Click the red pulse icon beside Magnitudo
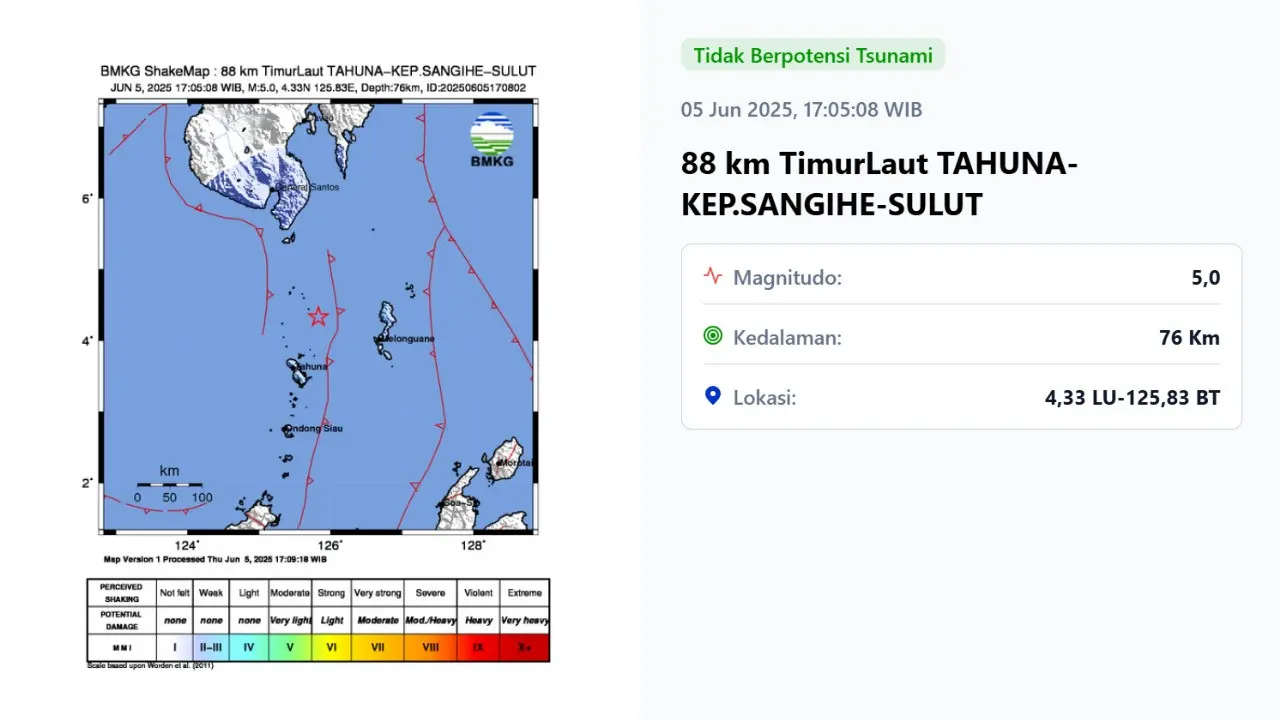The width and height of the screenshot is (1280, 720). pos(713,276)
